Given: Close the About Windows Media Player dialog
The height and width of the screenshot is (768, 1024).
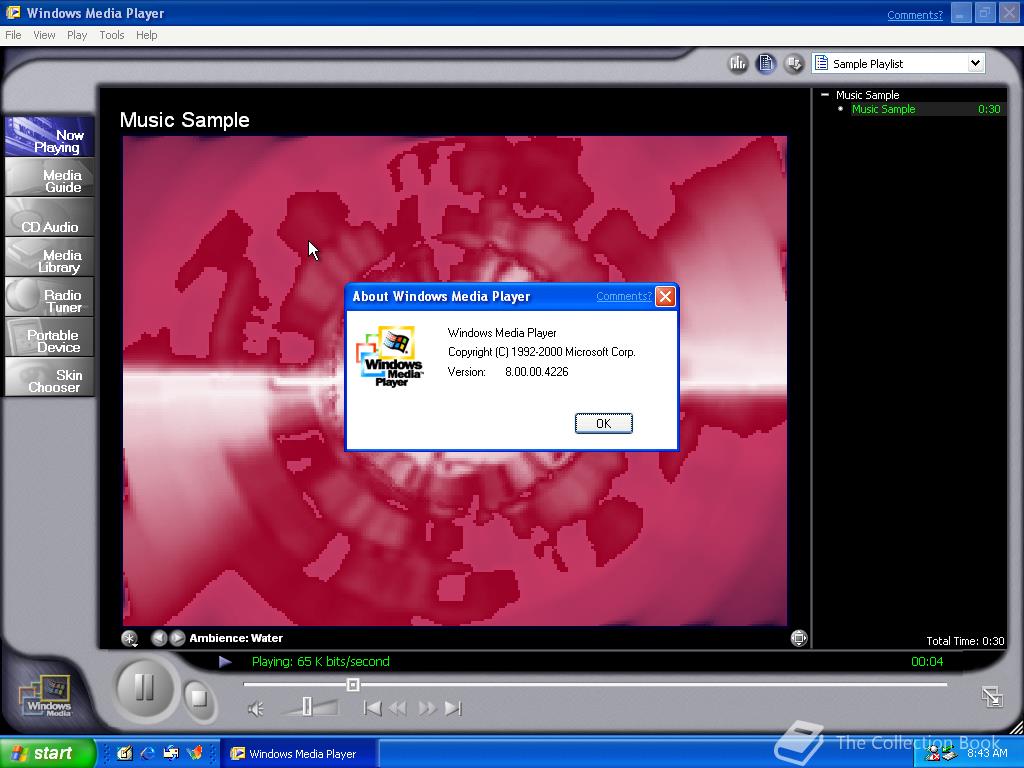Looking at the screenshot, I should coord(665,297).
